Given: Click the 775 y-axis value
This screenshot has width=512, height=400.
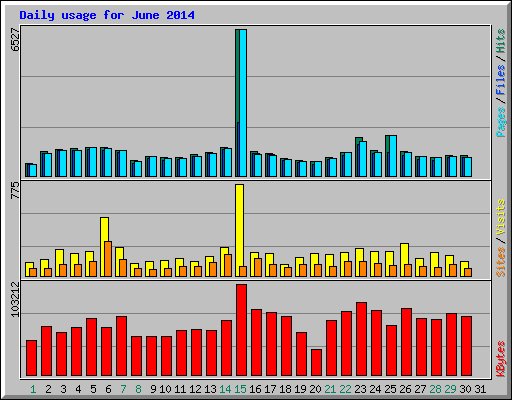Looking at the screenshot, I should (x=15, y=190).
